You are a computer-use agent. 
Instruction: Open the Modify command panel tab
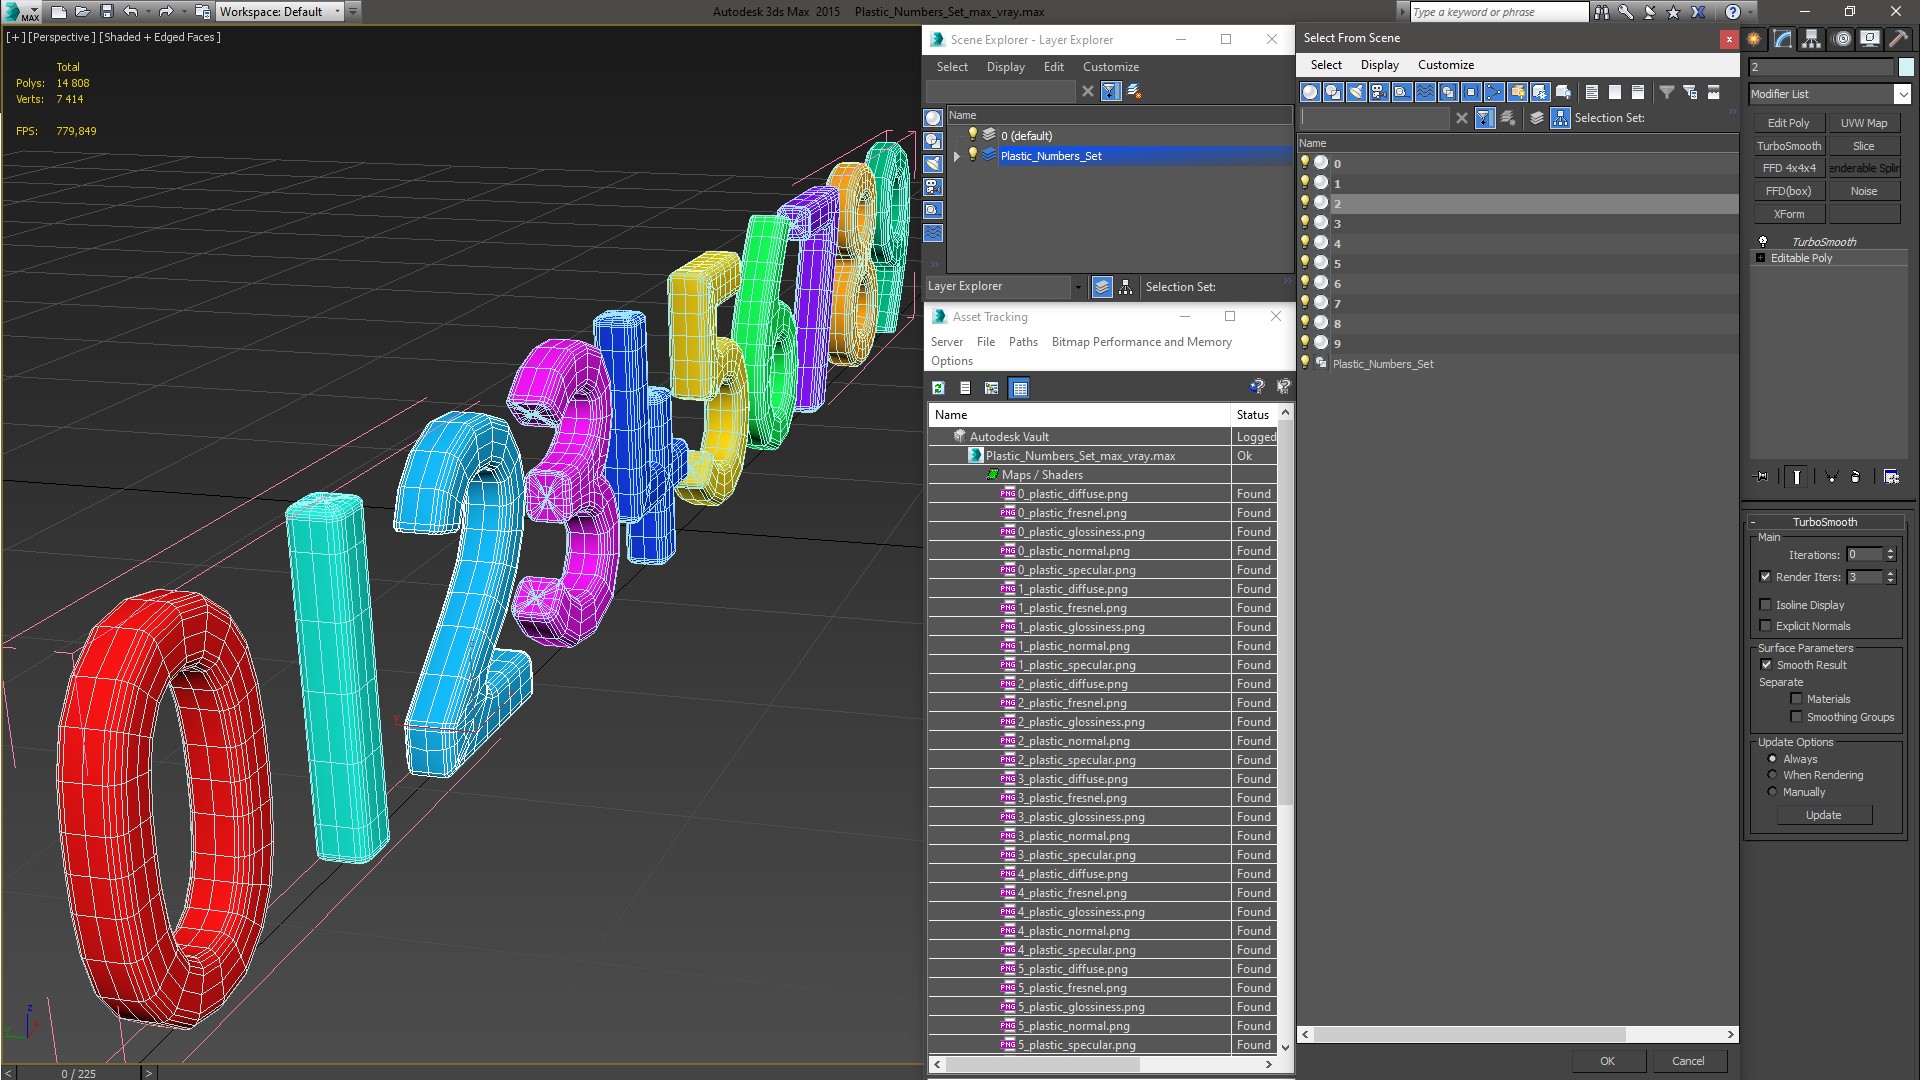pyautogui.click(x=1783, y=39)
